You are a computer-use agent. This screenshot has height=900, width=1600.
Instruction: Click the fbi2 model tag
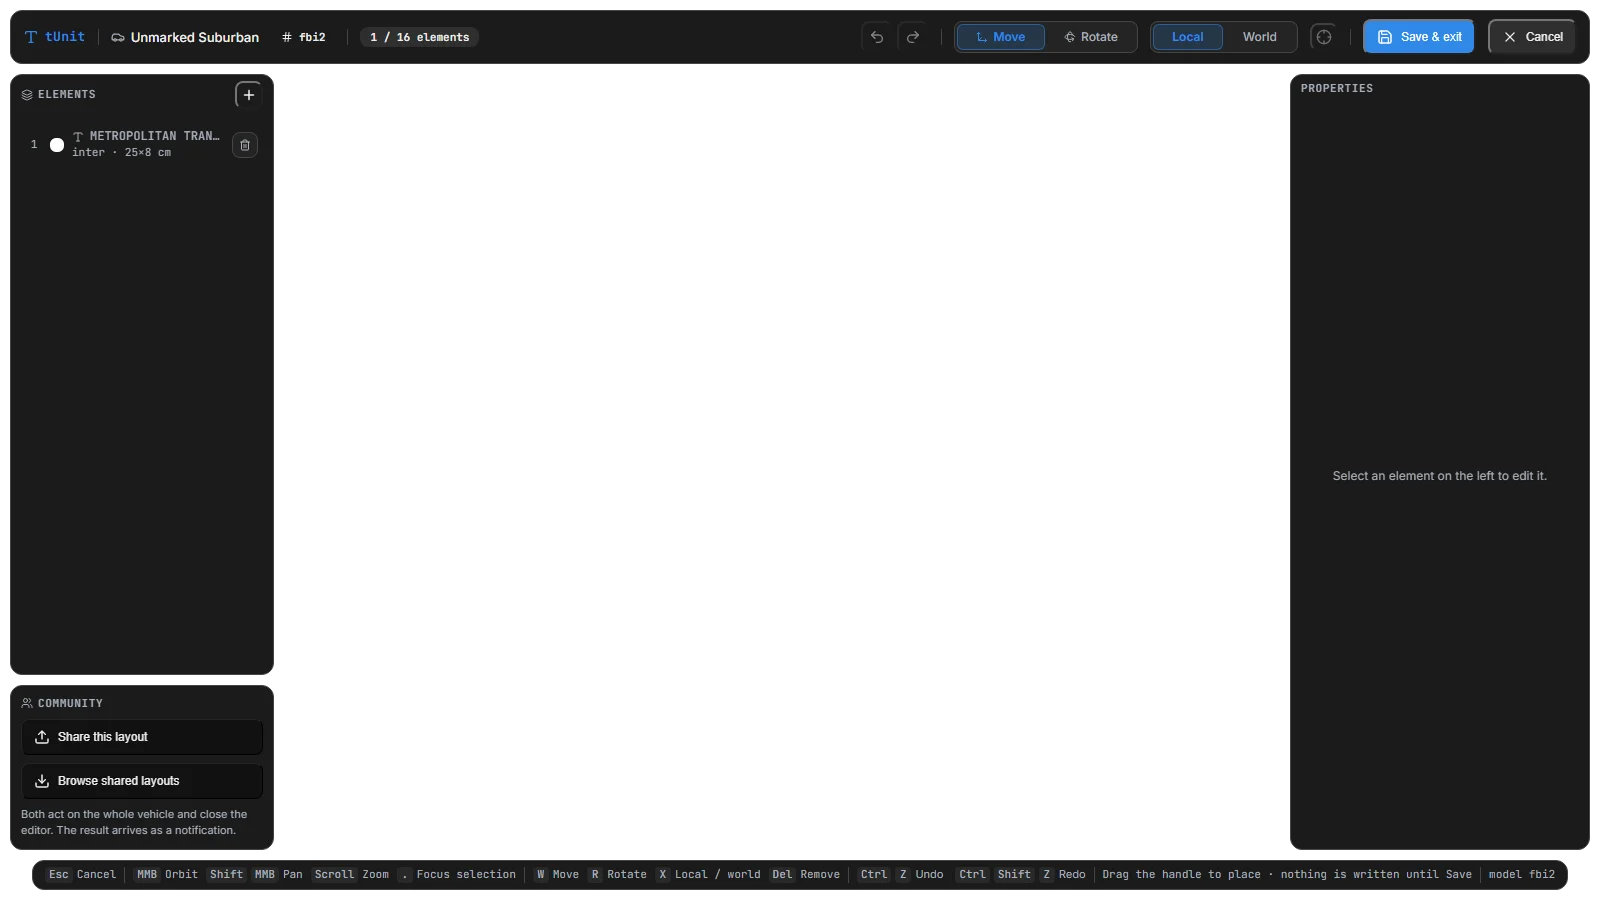coord(304,37)
